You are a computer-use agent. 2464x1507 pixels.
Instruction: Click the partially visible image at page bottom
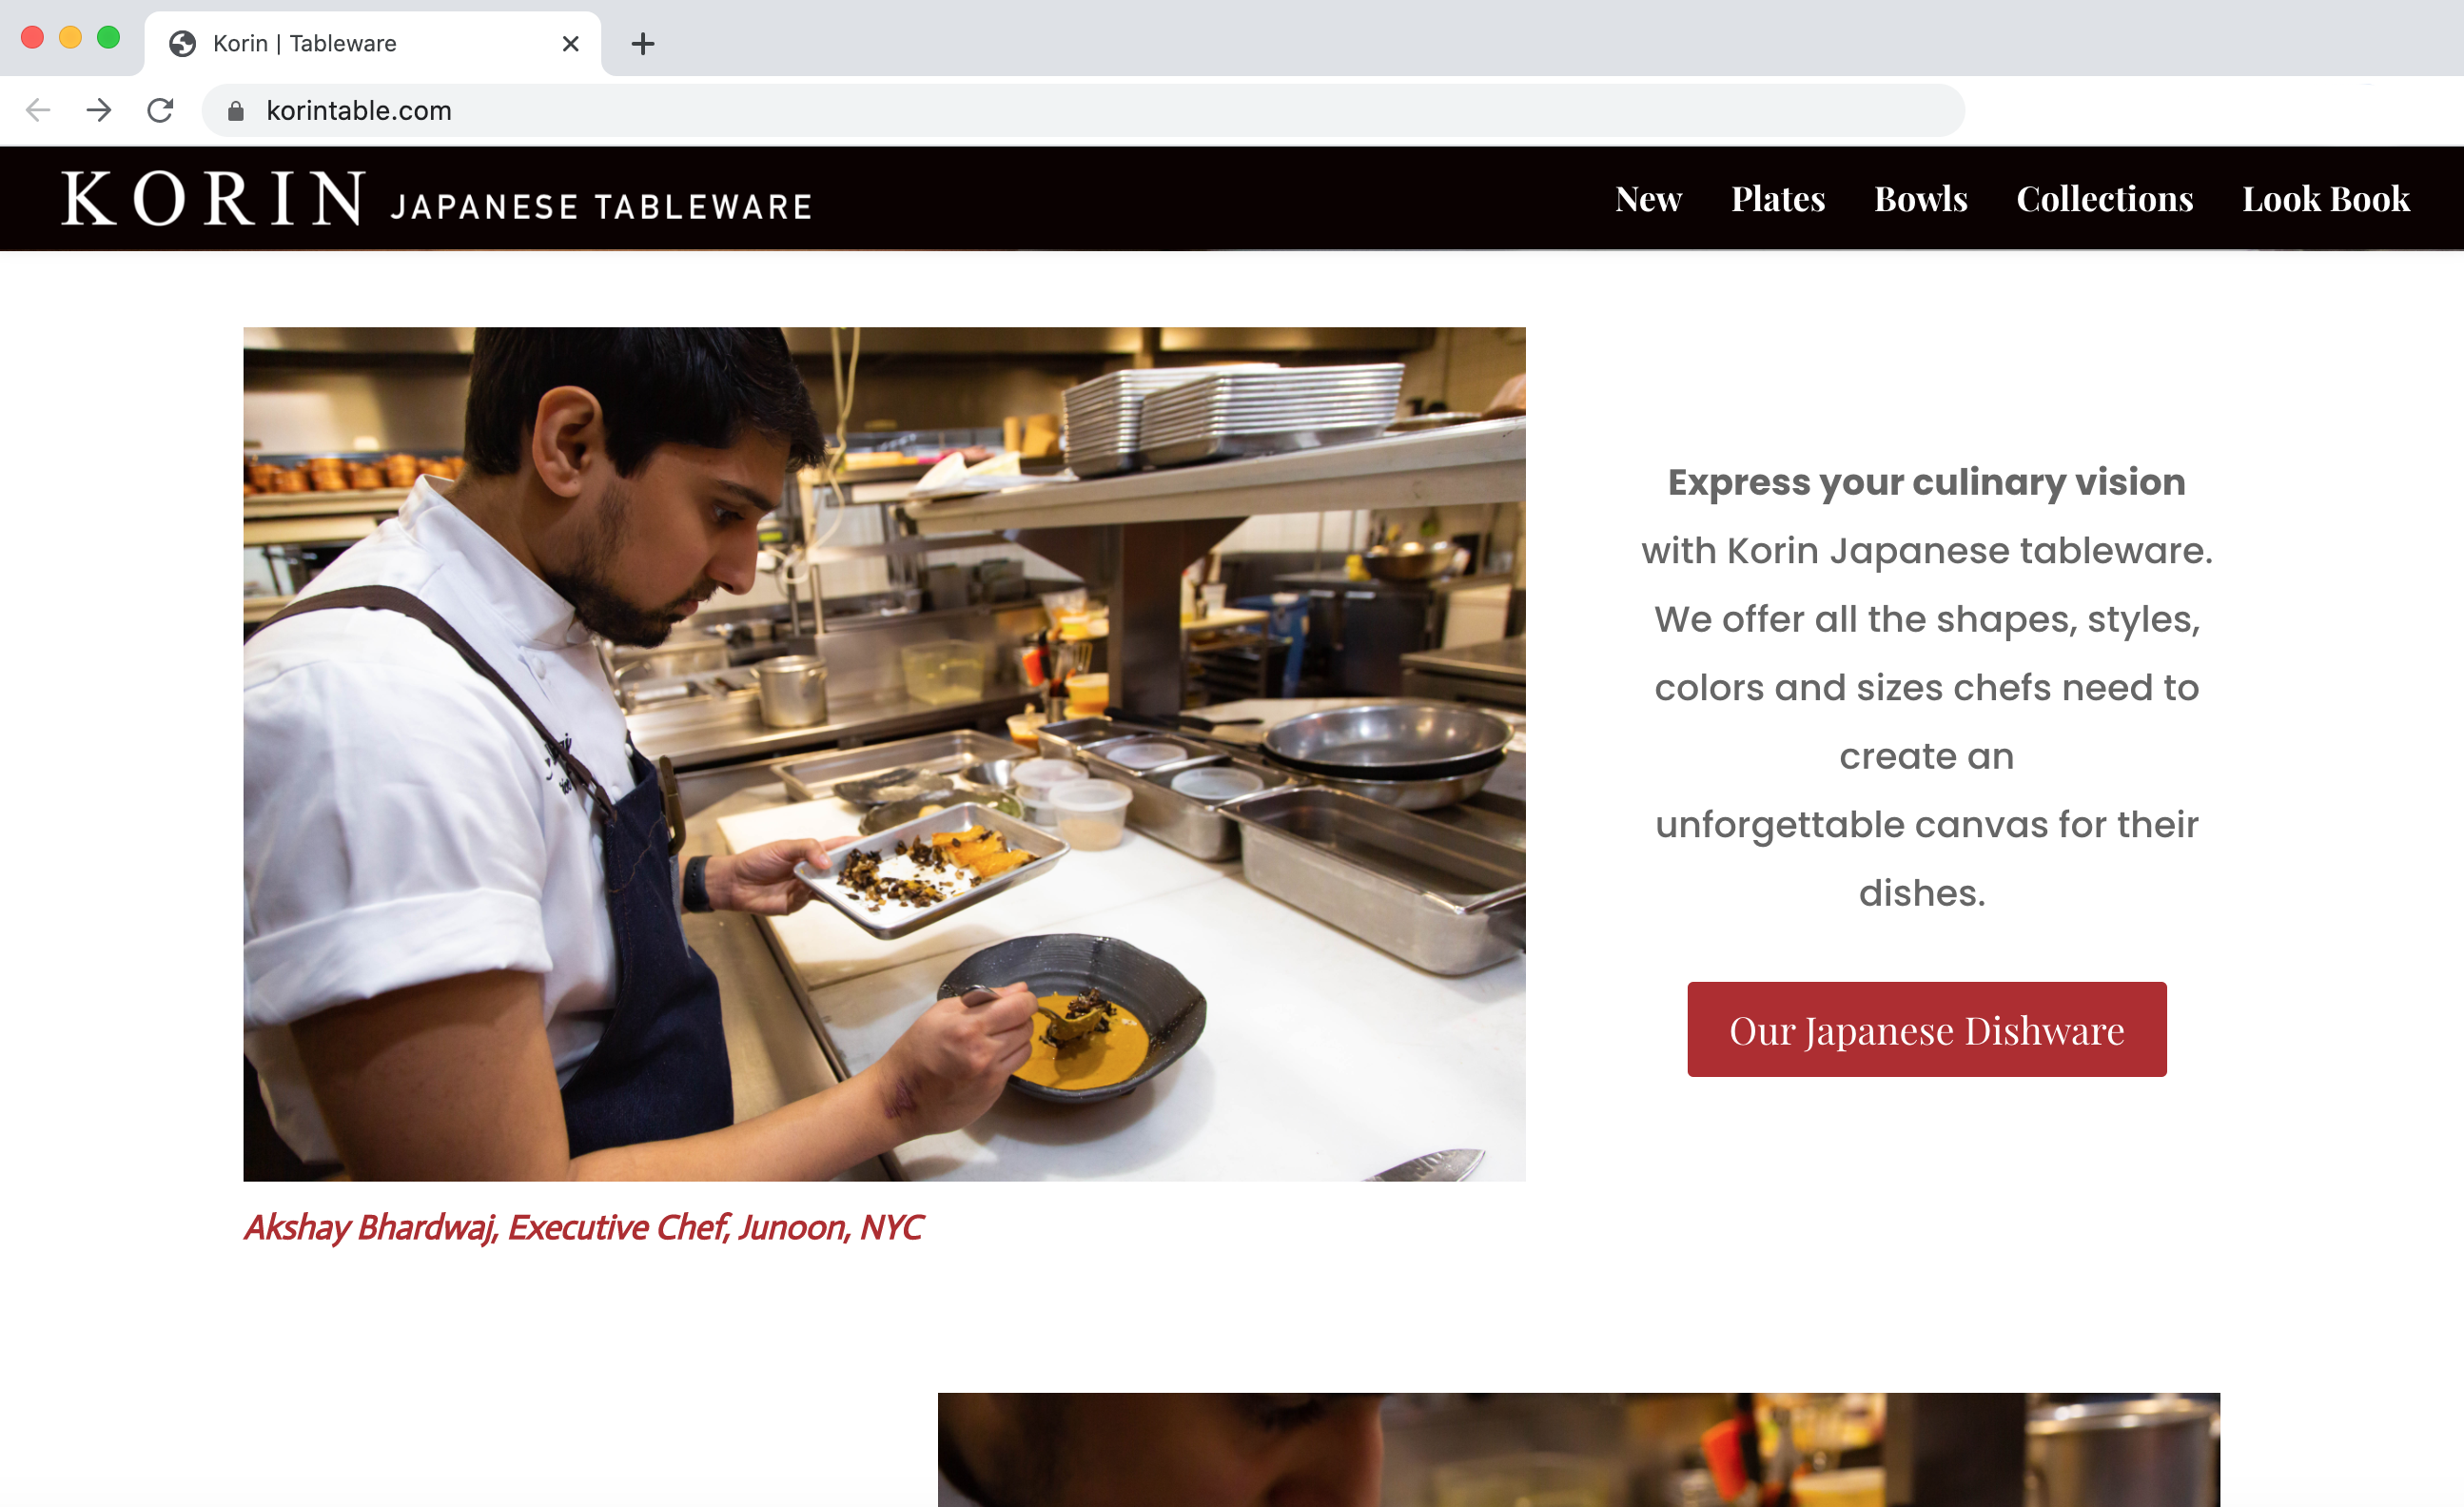1578,1449
